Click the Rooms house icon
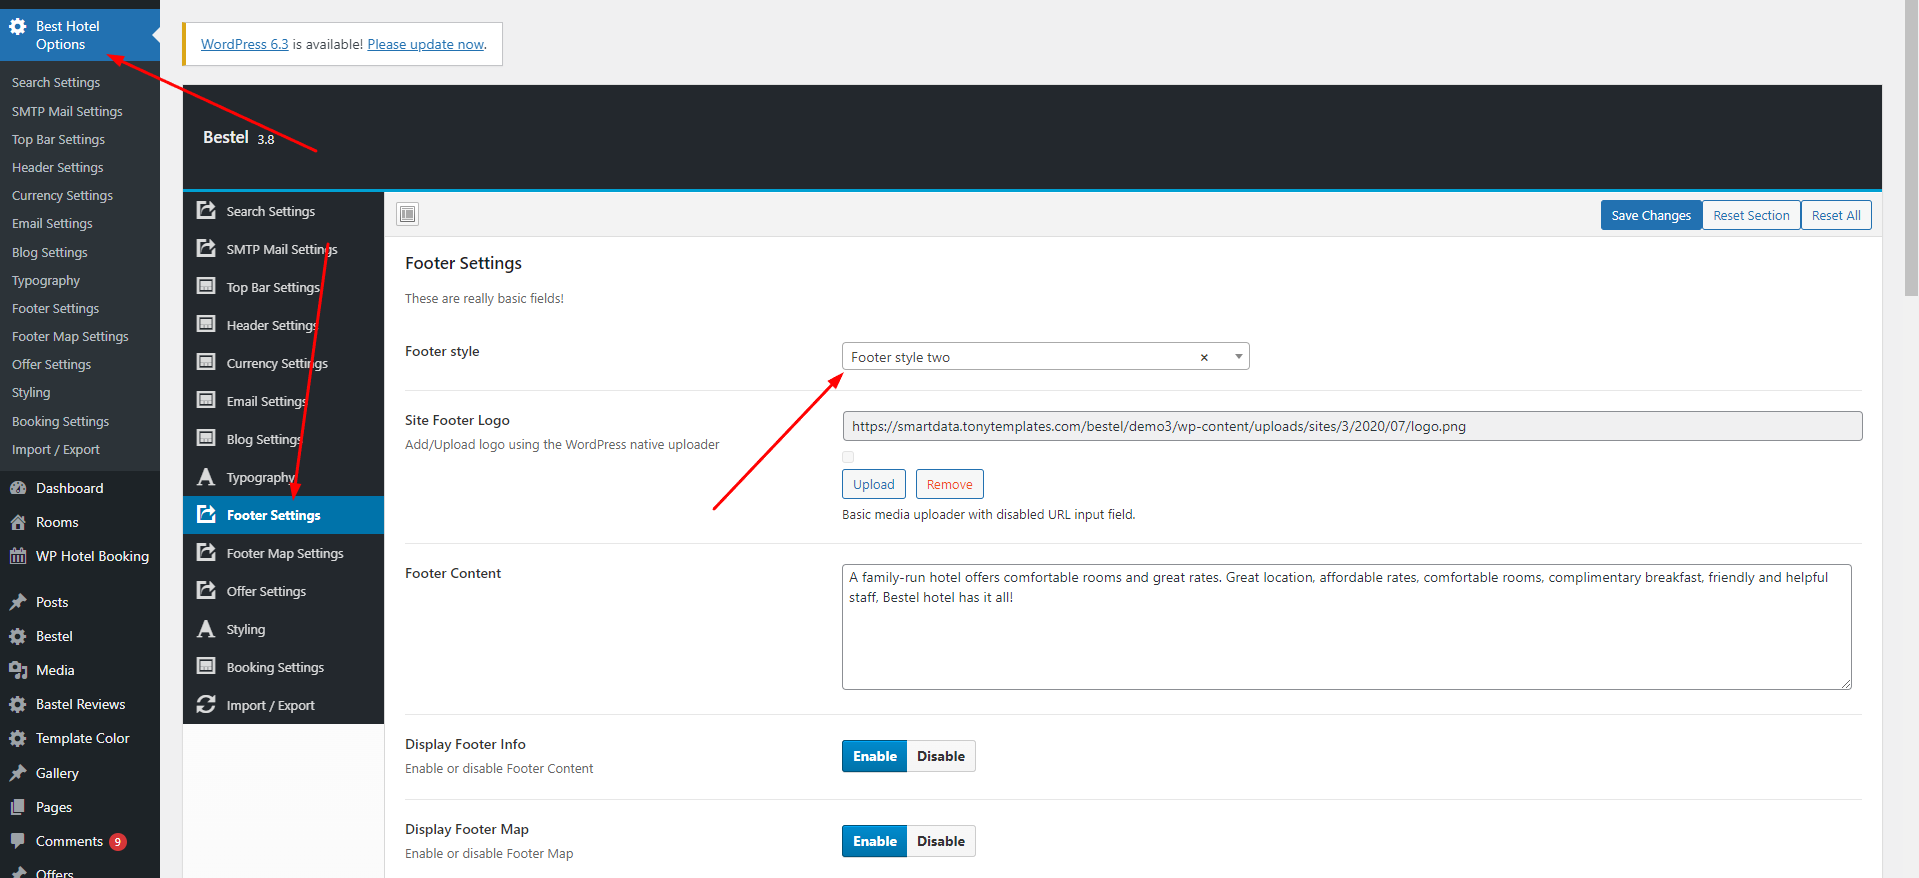The image size is (1919, 878). coord(18,522)
